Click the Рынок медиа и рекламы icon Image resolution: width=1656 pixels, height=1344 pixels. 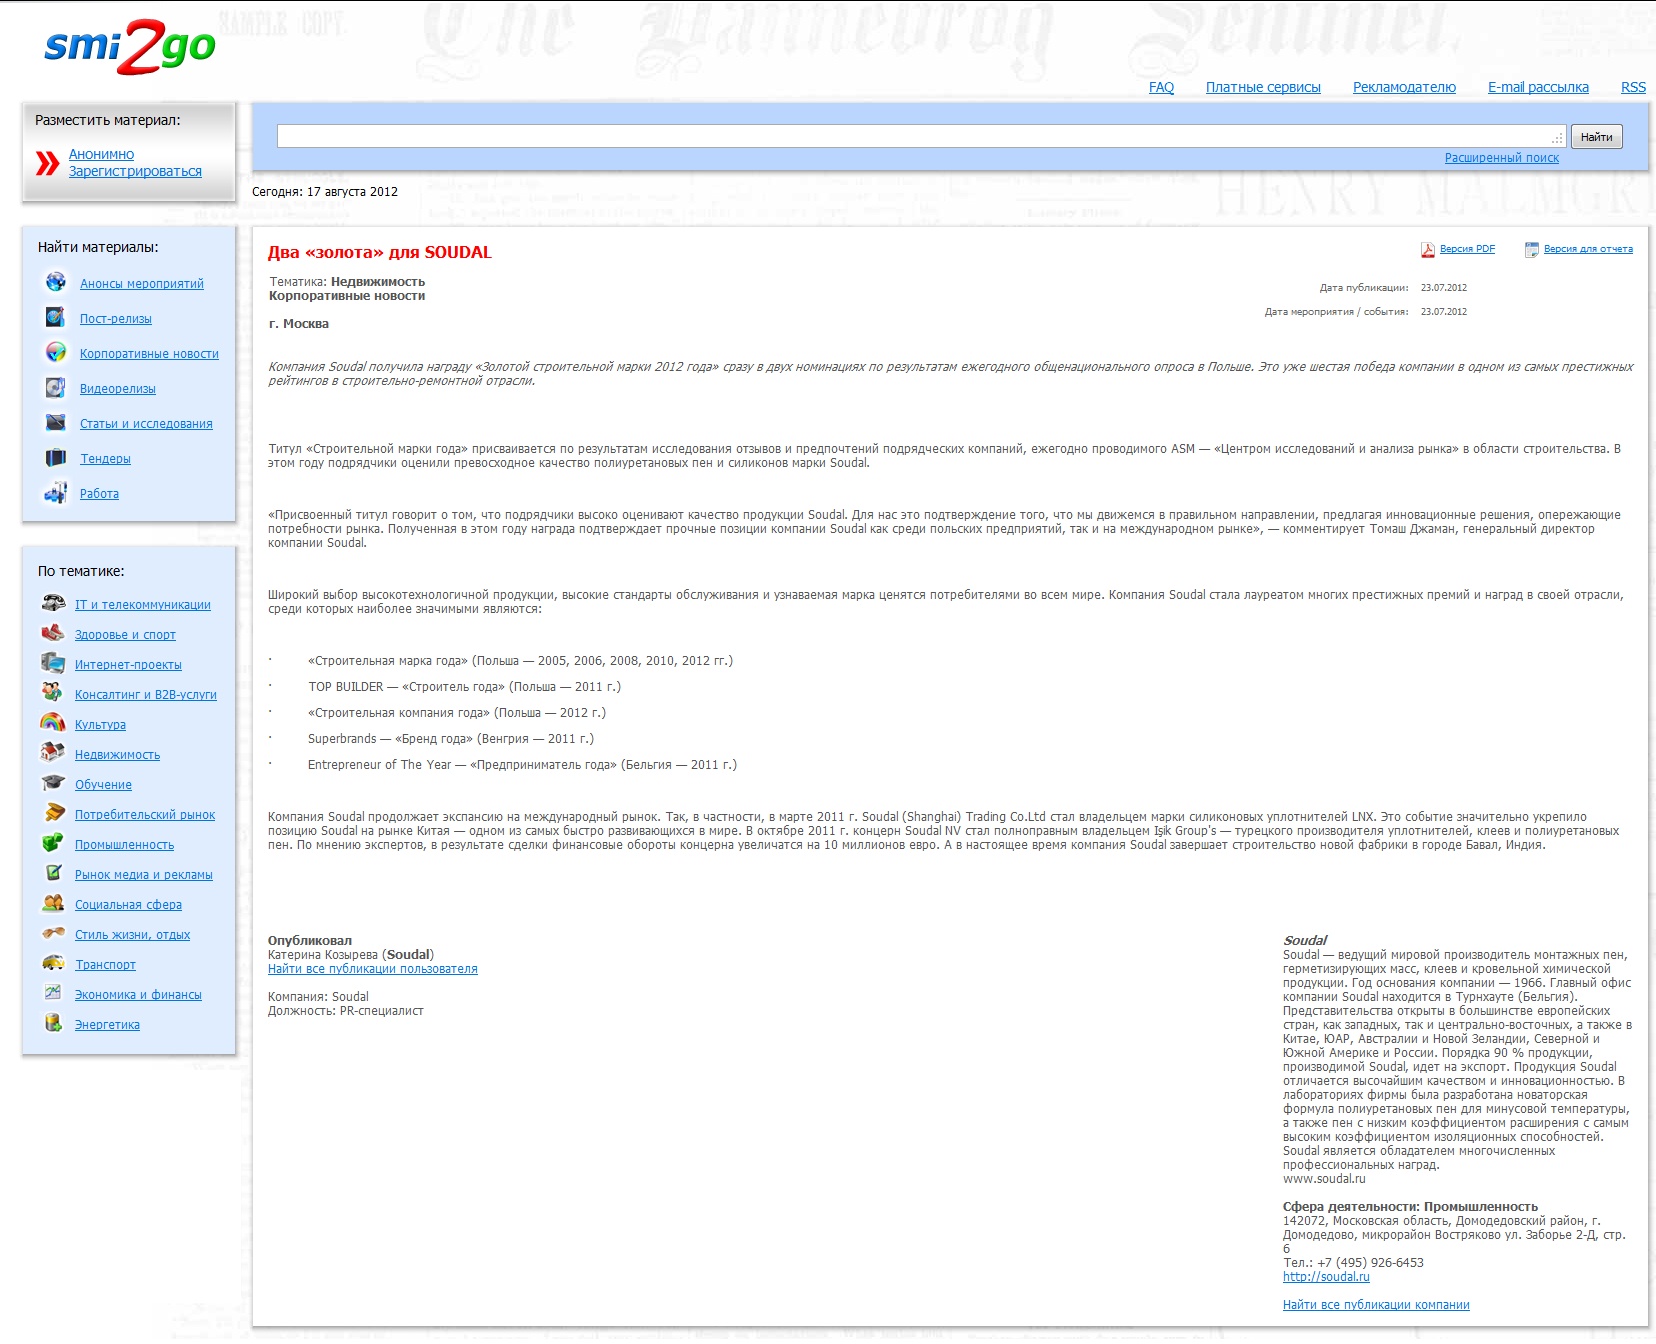coord(53,873)
